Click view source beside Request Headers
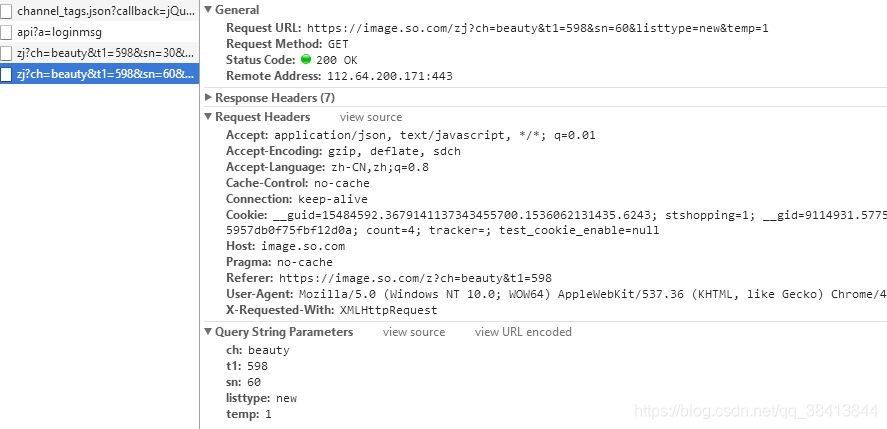 pyautogui.click(x=371, y=117)
